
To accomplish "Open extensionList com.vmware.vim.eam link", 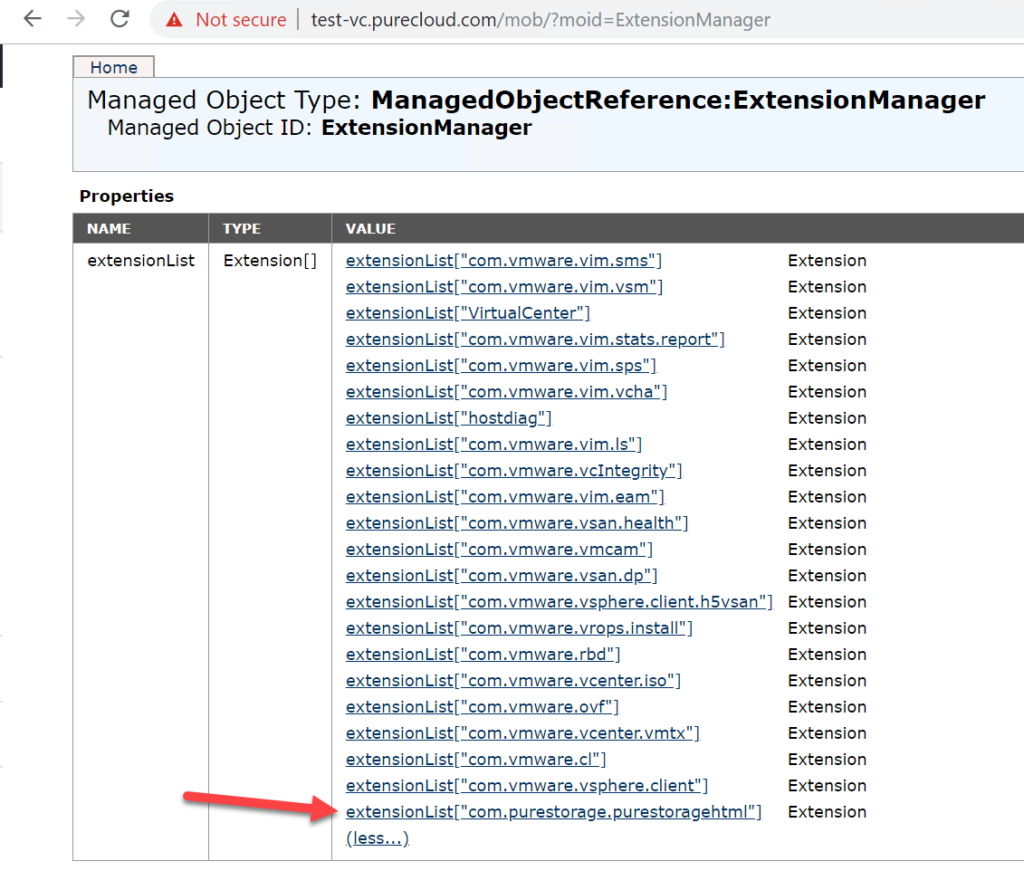I will tap(505, 497).
